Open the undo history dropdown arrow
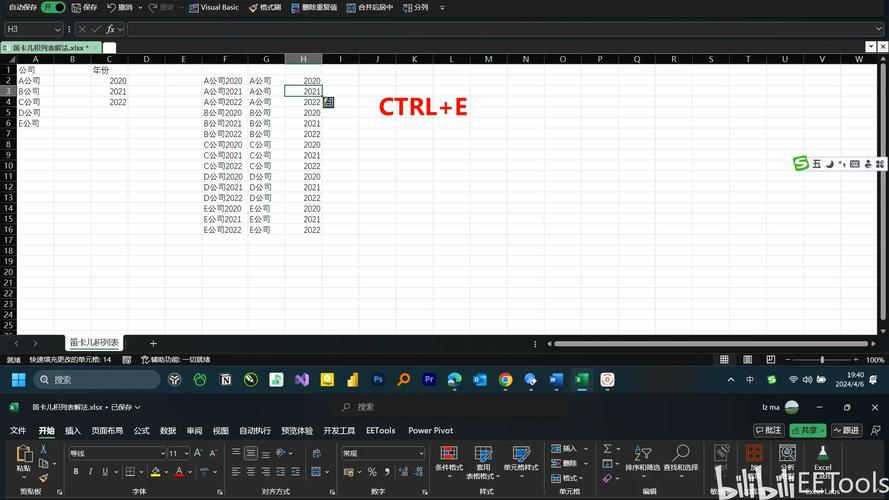 click(x=140, y=7)
